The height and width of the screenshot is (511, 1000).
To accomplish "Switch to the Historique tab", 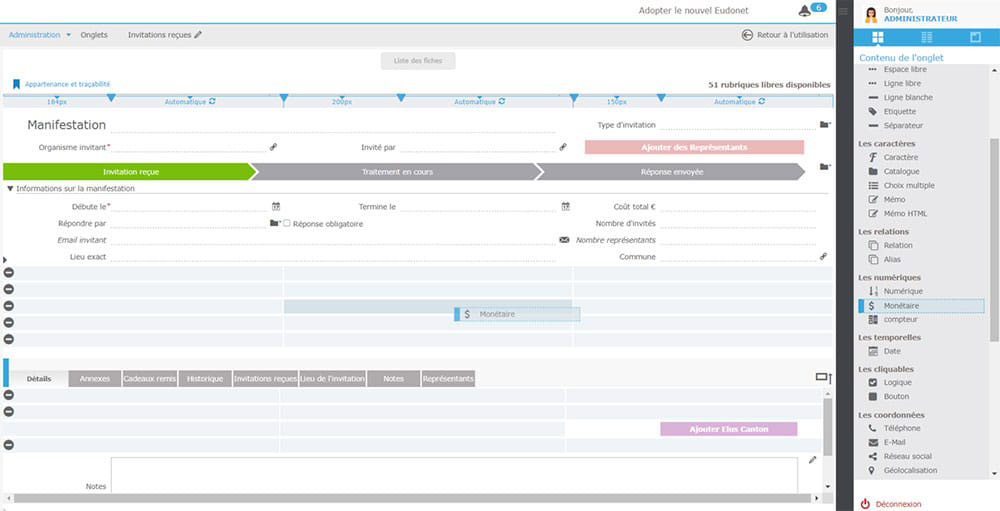I will click(x=205, y=379).
